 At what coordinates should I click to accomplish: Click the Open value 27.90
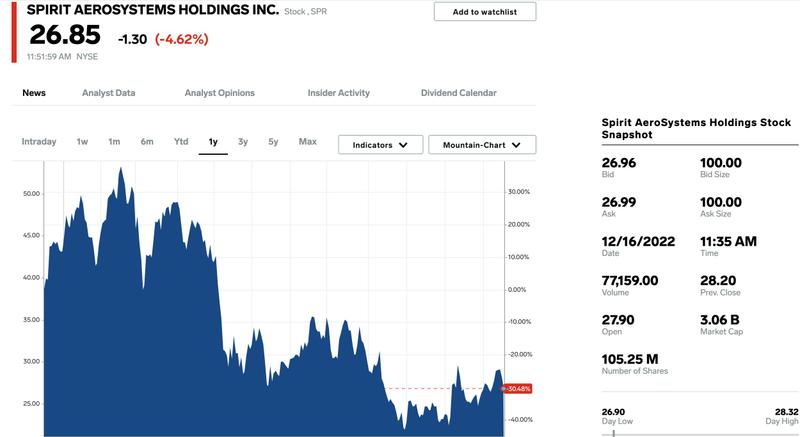tap(618, 320)
